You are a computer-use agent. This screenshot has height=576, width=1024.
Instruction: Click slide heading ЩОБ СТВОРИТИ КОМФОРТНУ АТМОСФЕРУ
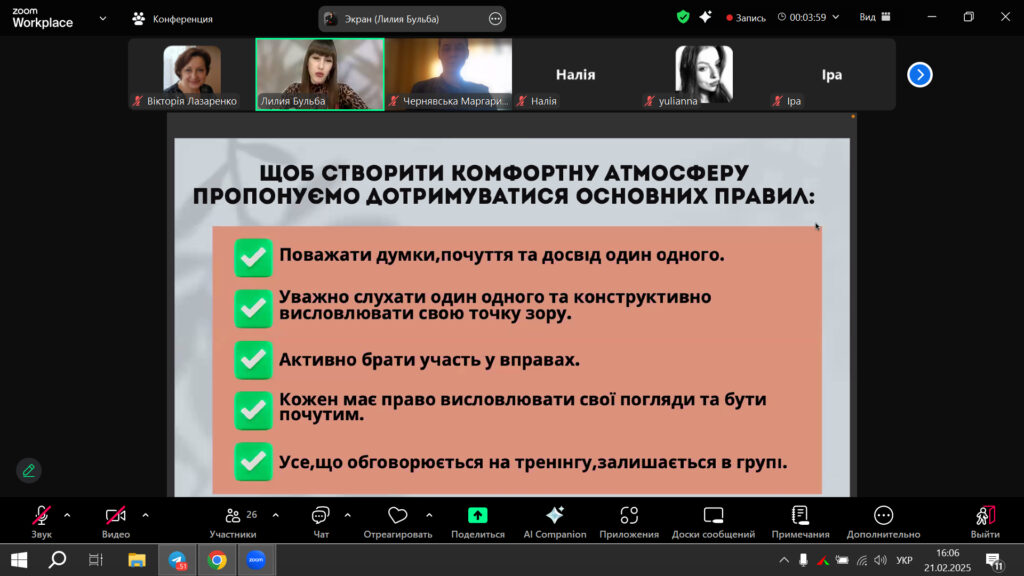click(x=504, y=173)
